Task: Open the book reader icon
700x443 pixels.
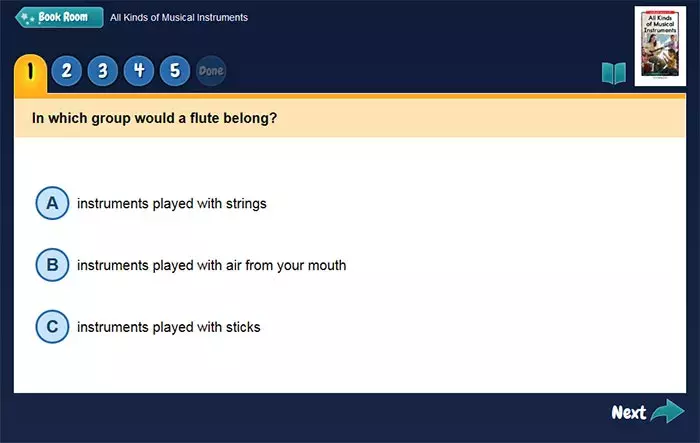Action: 613,73
